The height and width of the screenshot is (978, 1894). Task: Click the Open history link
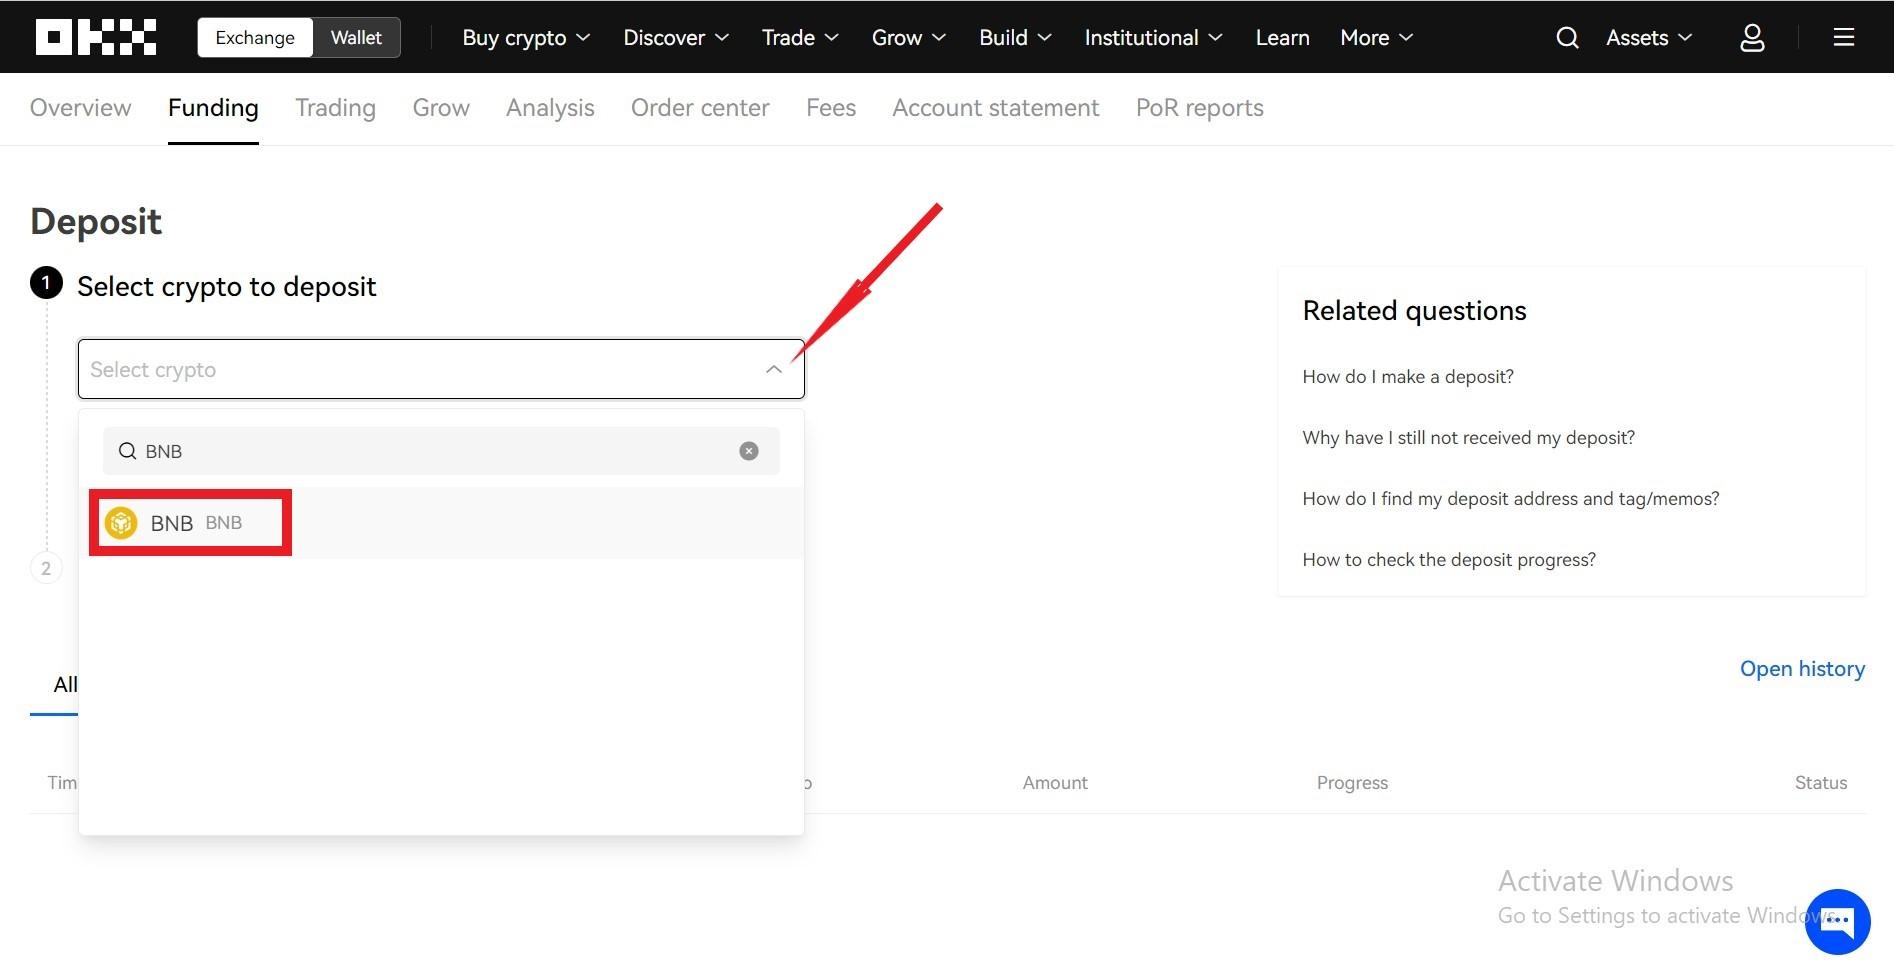coord(1802,669)
